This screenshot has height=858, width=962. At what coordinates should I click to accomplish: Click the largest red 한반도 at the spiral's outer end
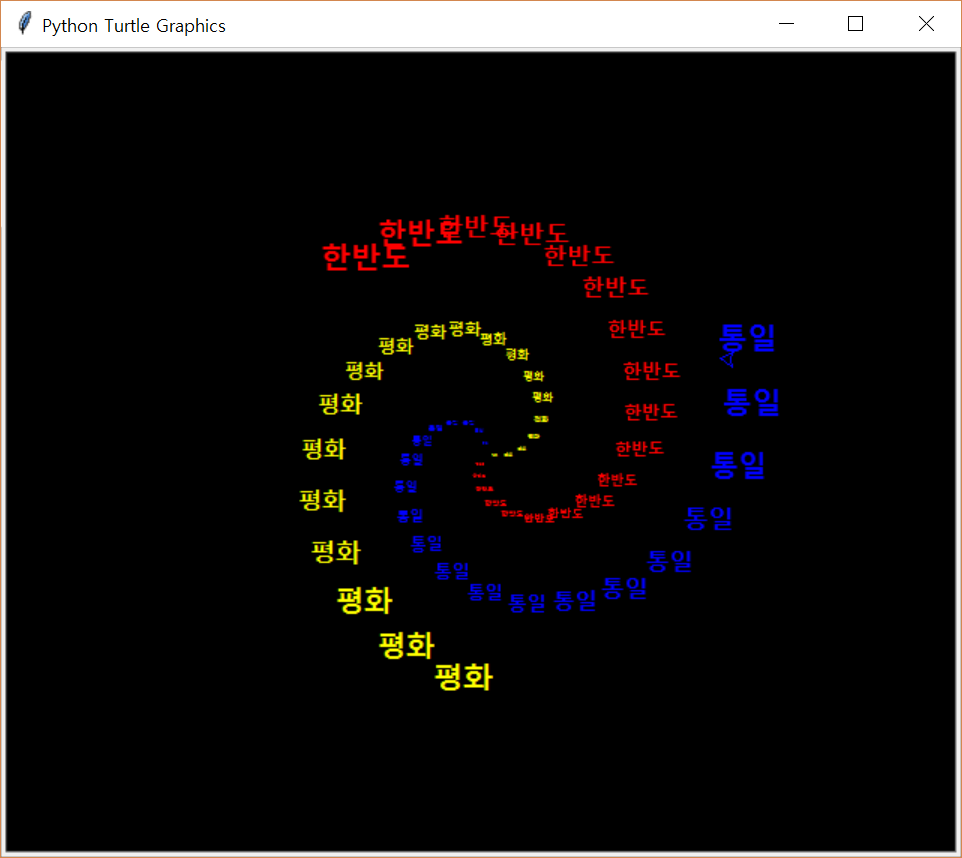pos(365,256)
